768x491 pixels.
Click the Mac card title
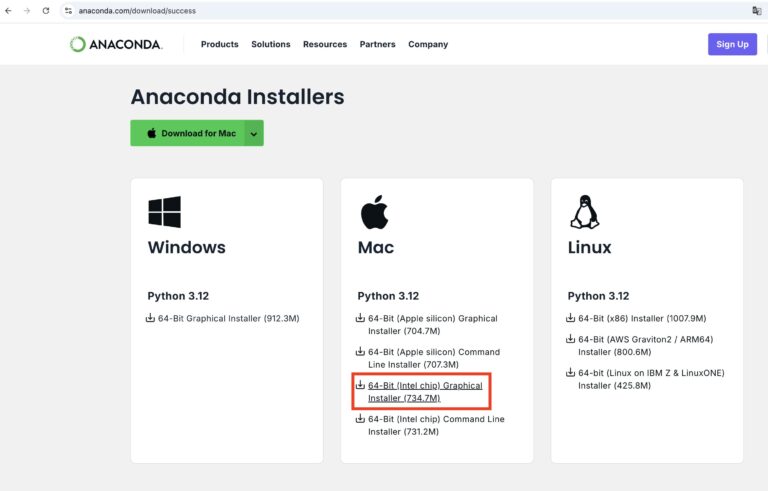376,247
